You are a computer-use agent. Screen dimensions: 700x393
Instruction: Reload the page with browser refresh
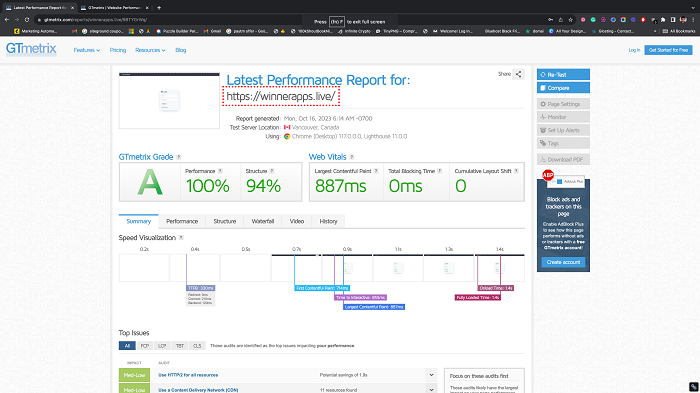point(27,20)
